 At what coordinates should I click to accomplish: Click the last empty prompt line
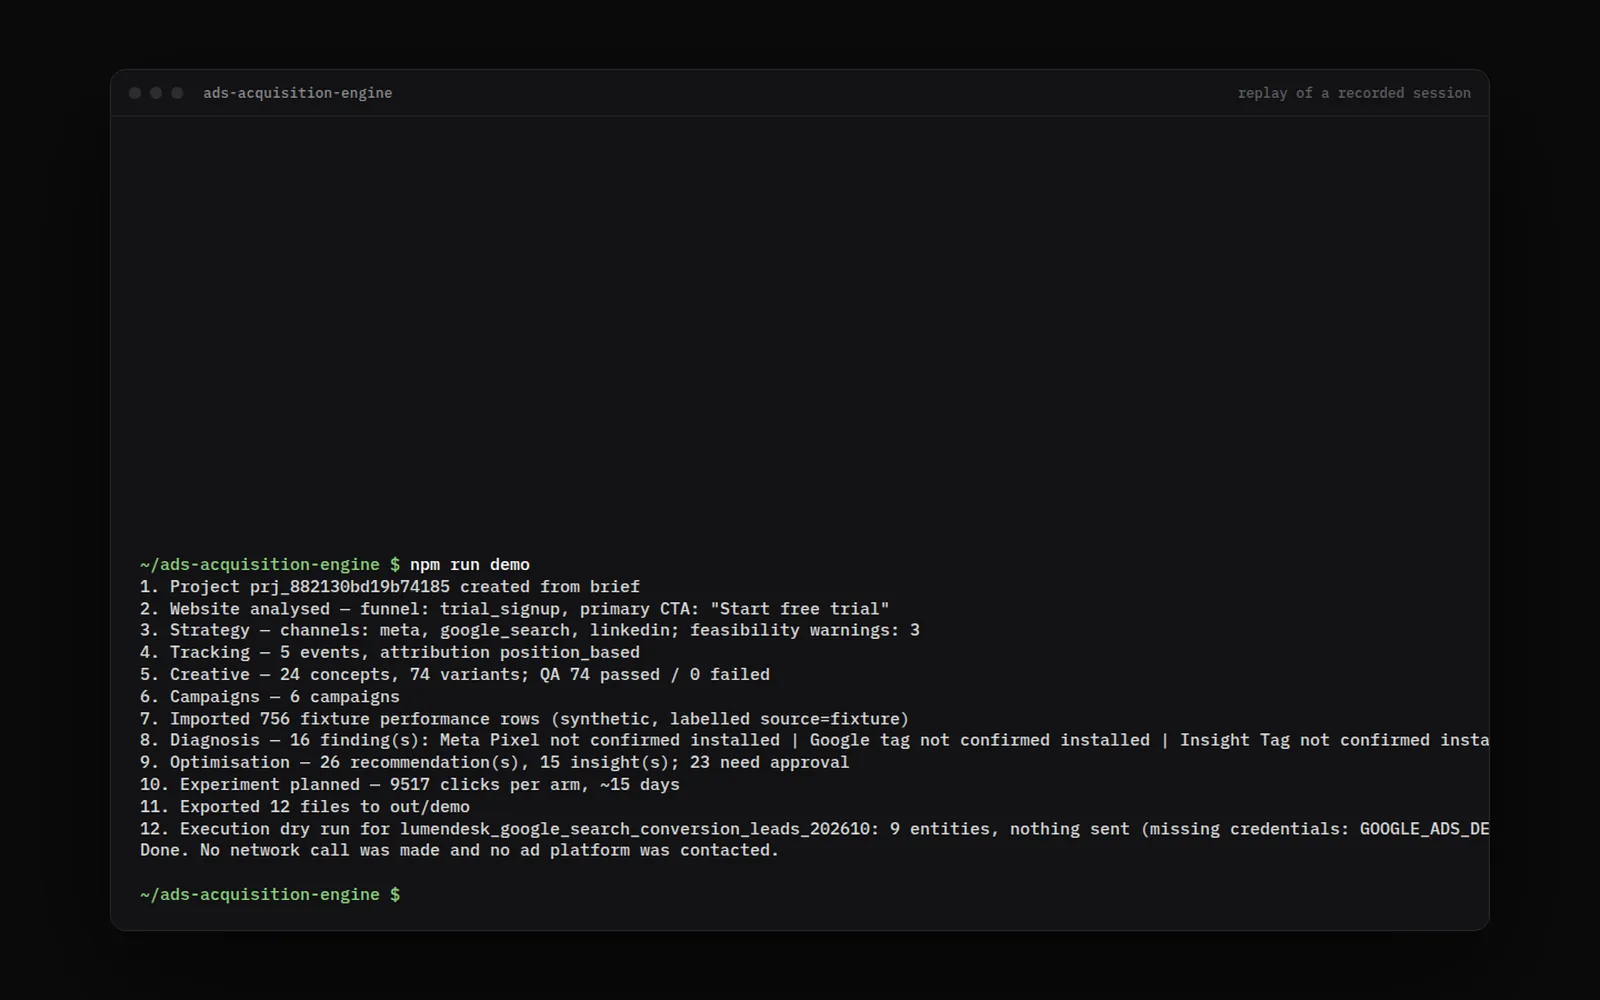point(270,894)
